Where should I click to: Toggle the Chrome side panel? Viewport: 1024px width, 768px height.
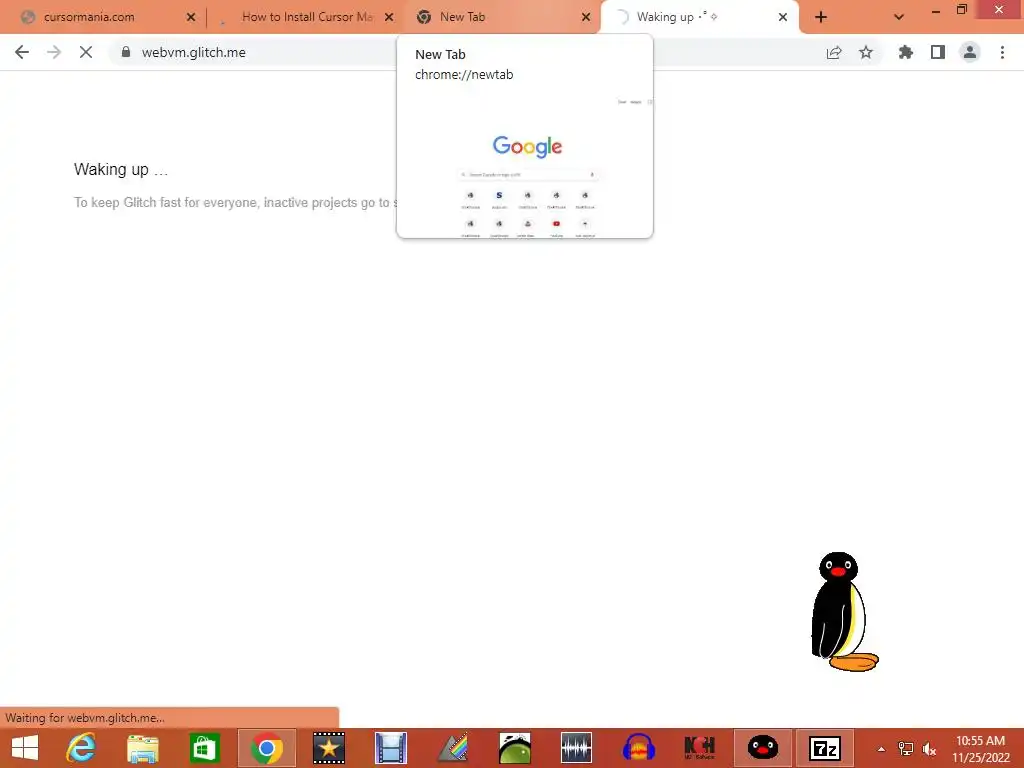click(x=938, y=52)
